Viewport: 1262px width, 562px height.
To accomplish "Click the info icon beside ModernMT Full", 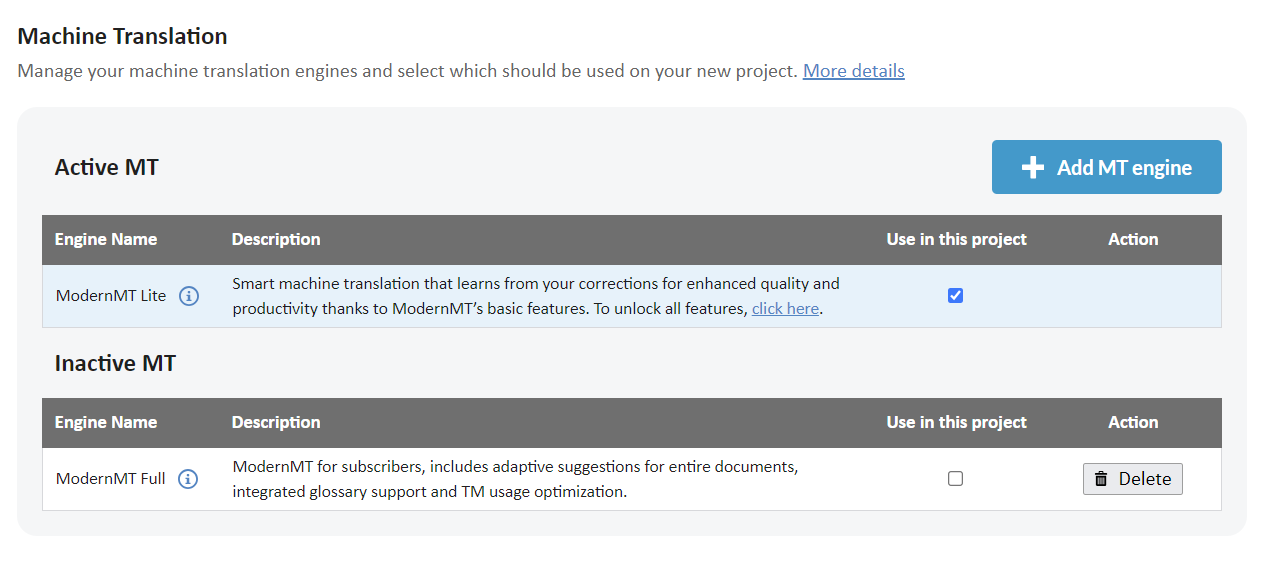I will [x=188, y=479].
